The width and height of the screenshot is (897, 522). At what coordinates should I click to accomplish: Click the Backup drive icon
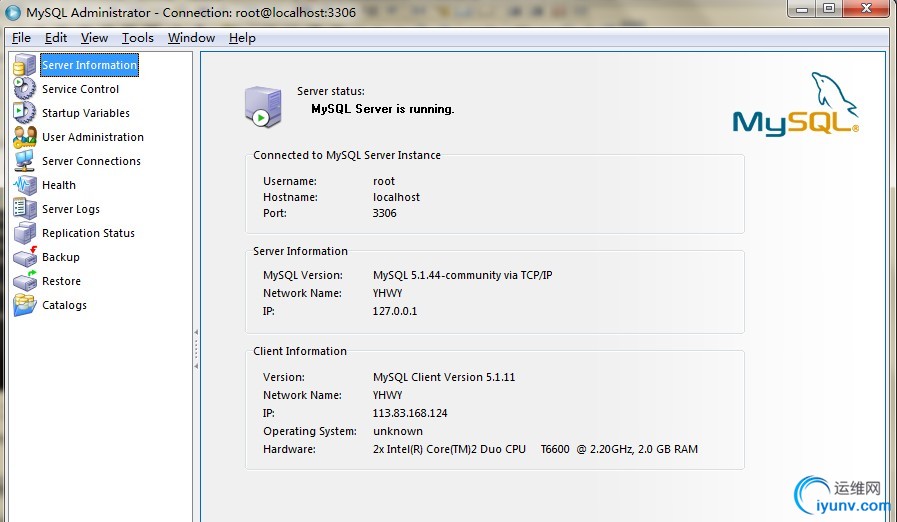click(x=25, y=257)
